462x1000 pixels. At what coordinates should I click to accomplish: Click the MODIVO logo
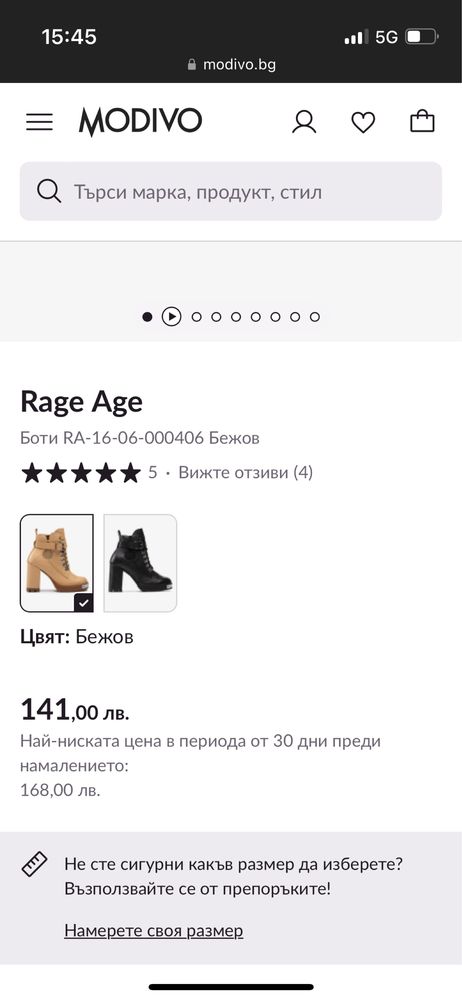coord(140,121)
